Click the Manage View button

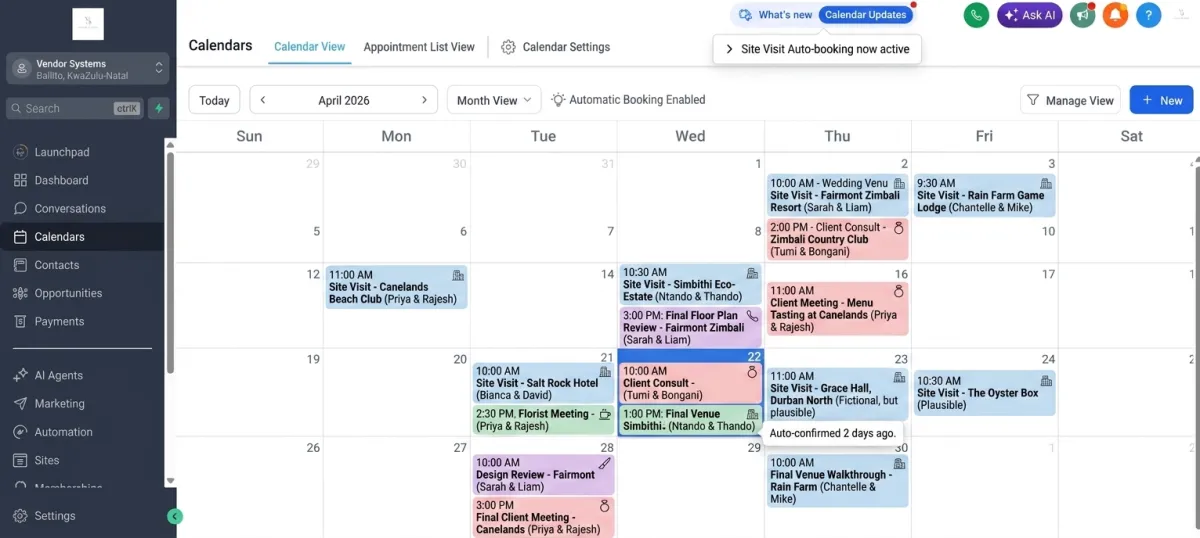pos(1070,100)
